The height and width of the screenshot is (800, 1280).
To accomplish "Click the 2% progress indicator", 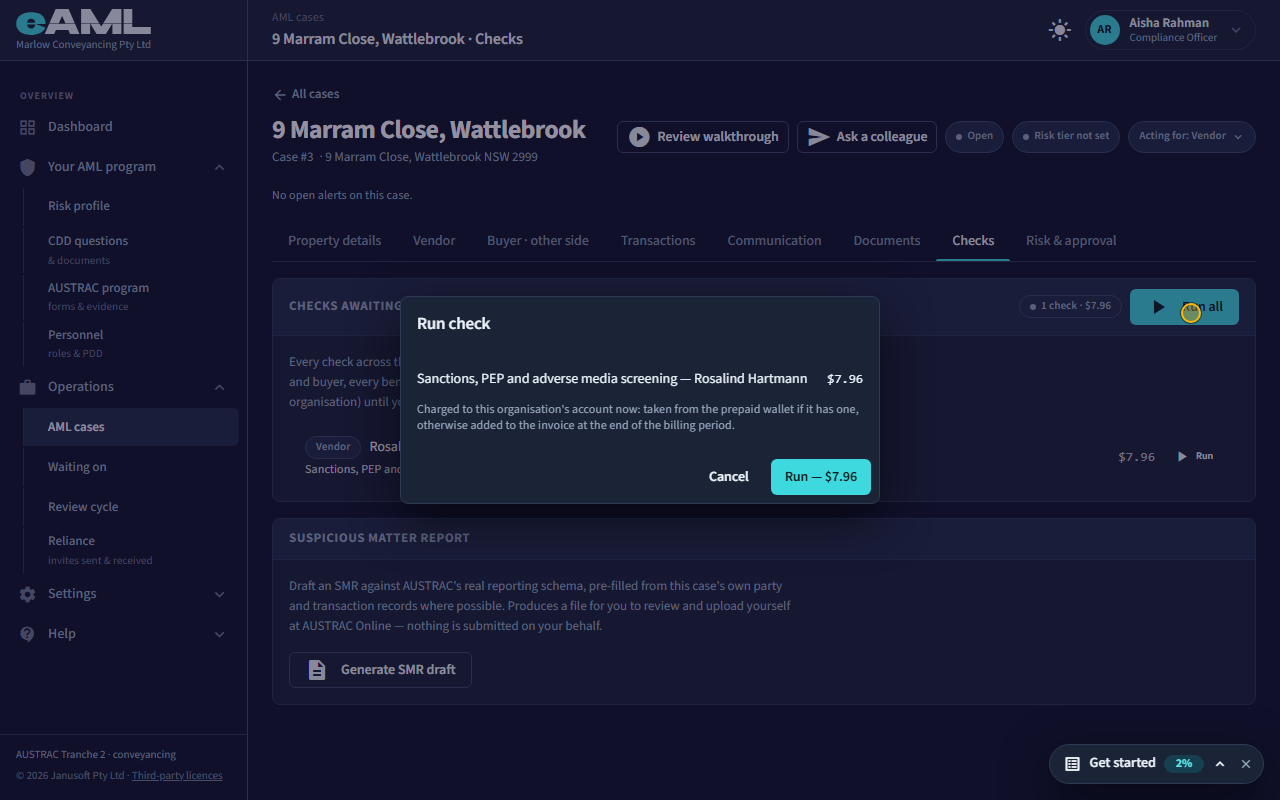I will pos(1184,764).
